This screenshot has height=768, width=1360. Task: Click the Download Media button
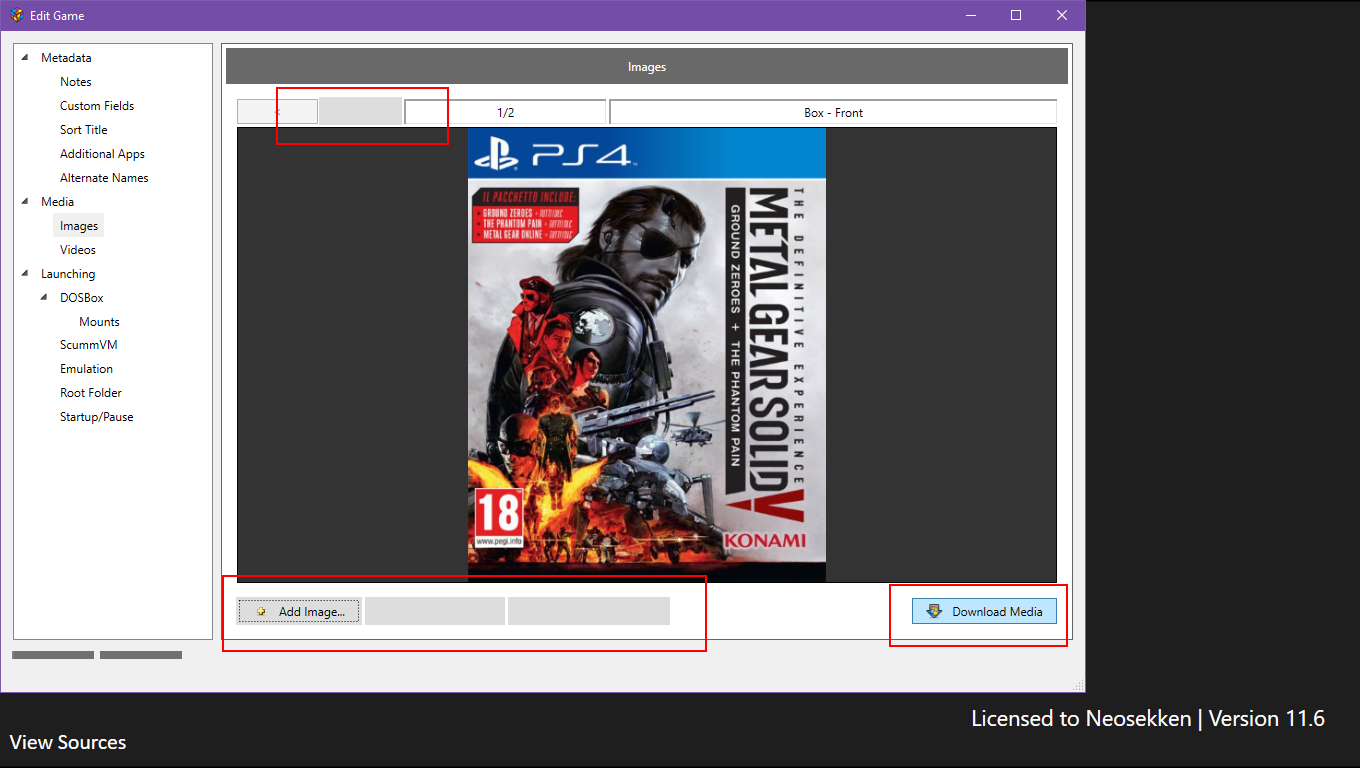click(x=984, y=611)
